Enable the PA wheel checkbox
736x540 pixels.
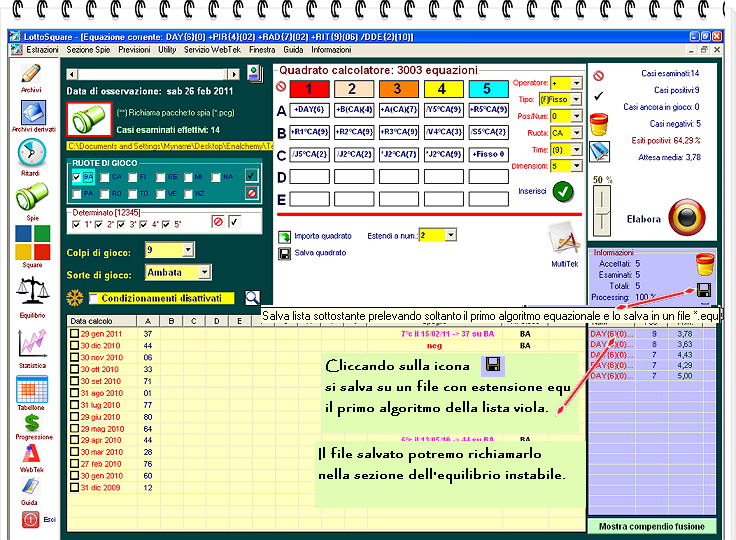pyautogui.click(x=77, y=194)
